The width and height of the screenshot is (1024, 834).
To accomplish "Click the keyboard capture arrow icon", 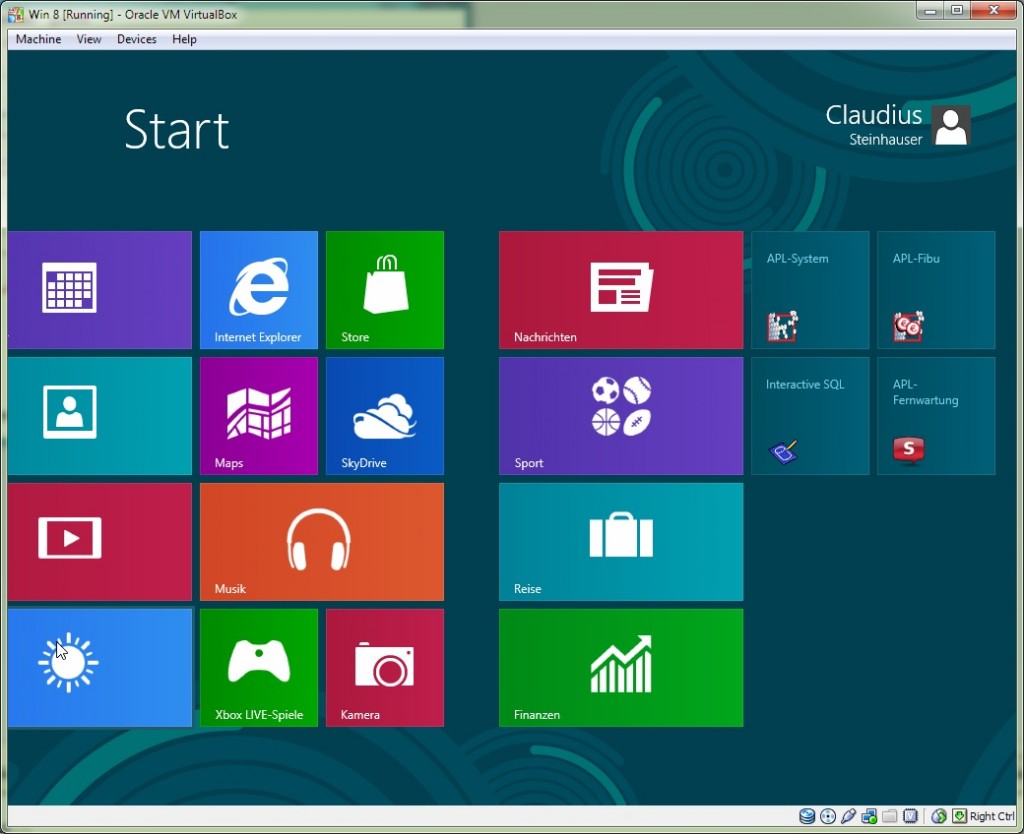I will [x=959, y=816].
